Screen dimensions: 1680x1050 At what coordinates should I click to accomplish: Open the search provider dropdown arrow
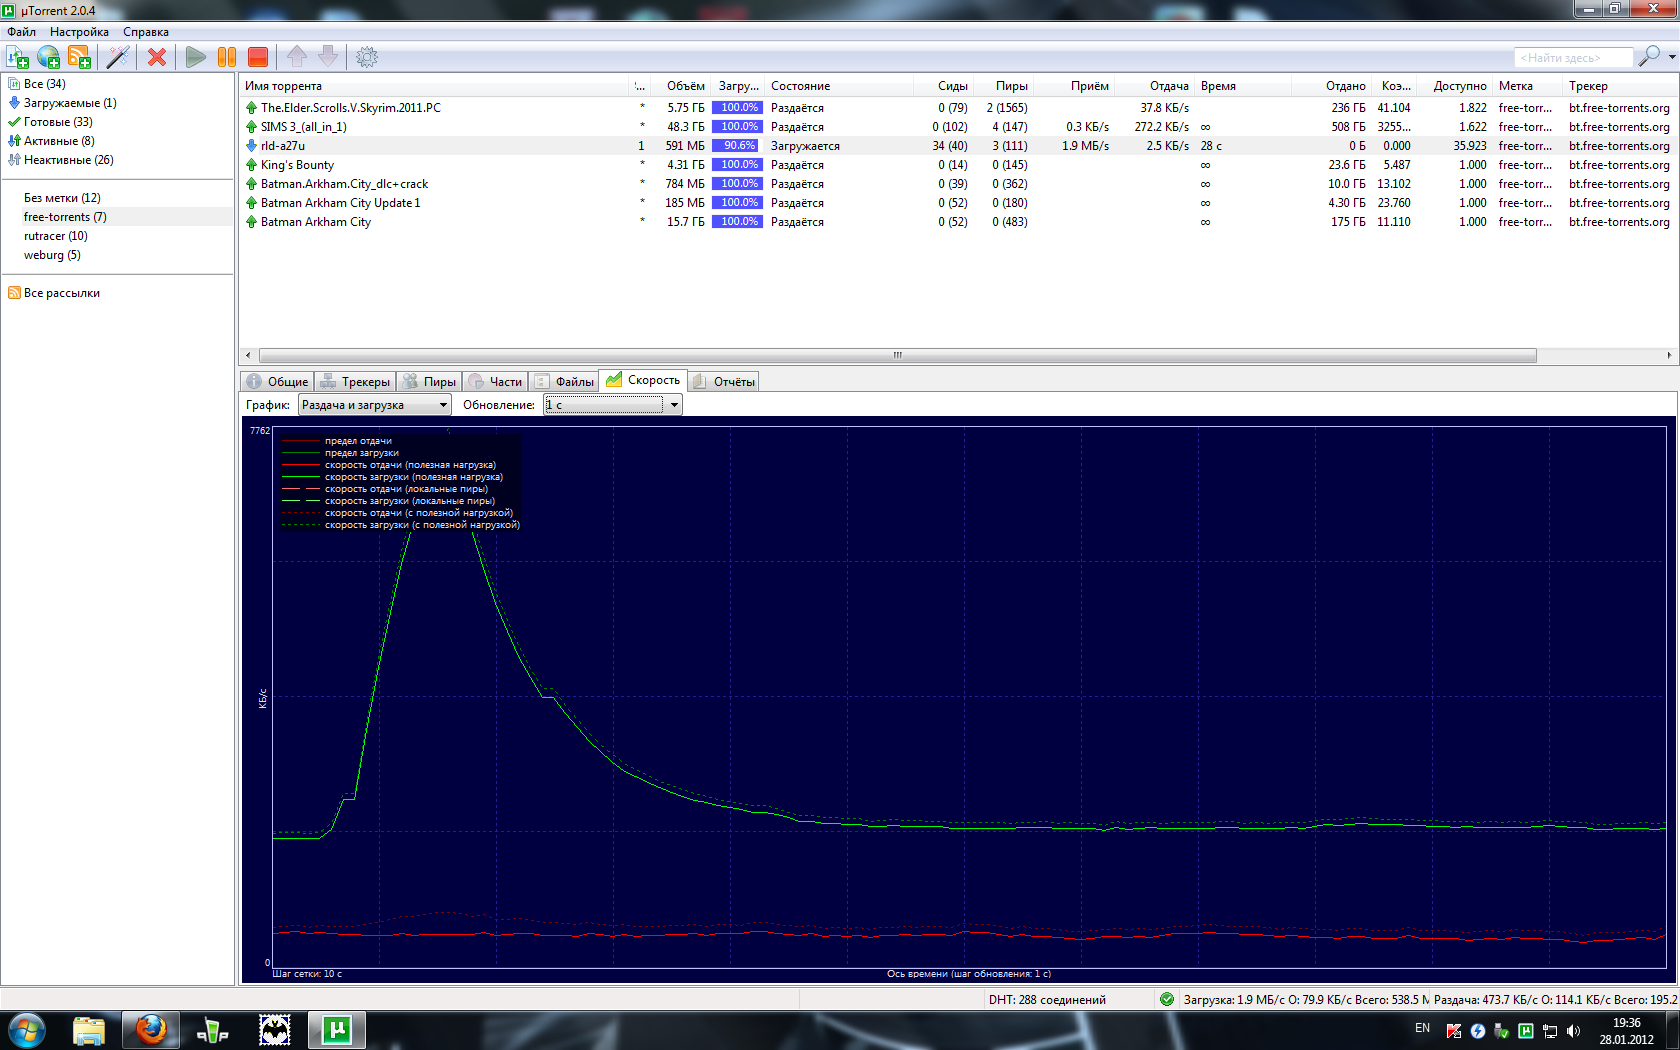pyautogui.click(x=1672, y=57)
